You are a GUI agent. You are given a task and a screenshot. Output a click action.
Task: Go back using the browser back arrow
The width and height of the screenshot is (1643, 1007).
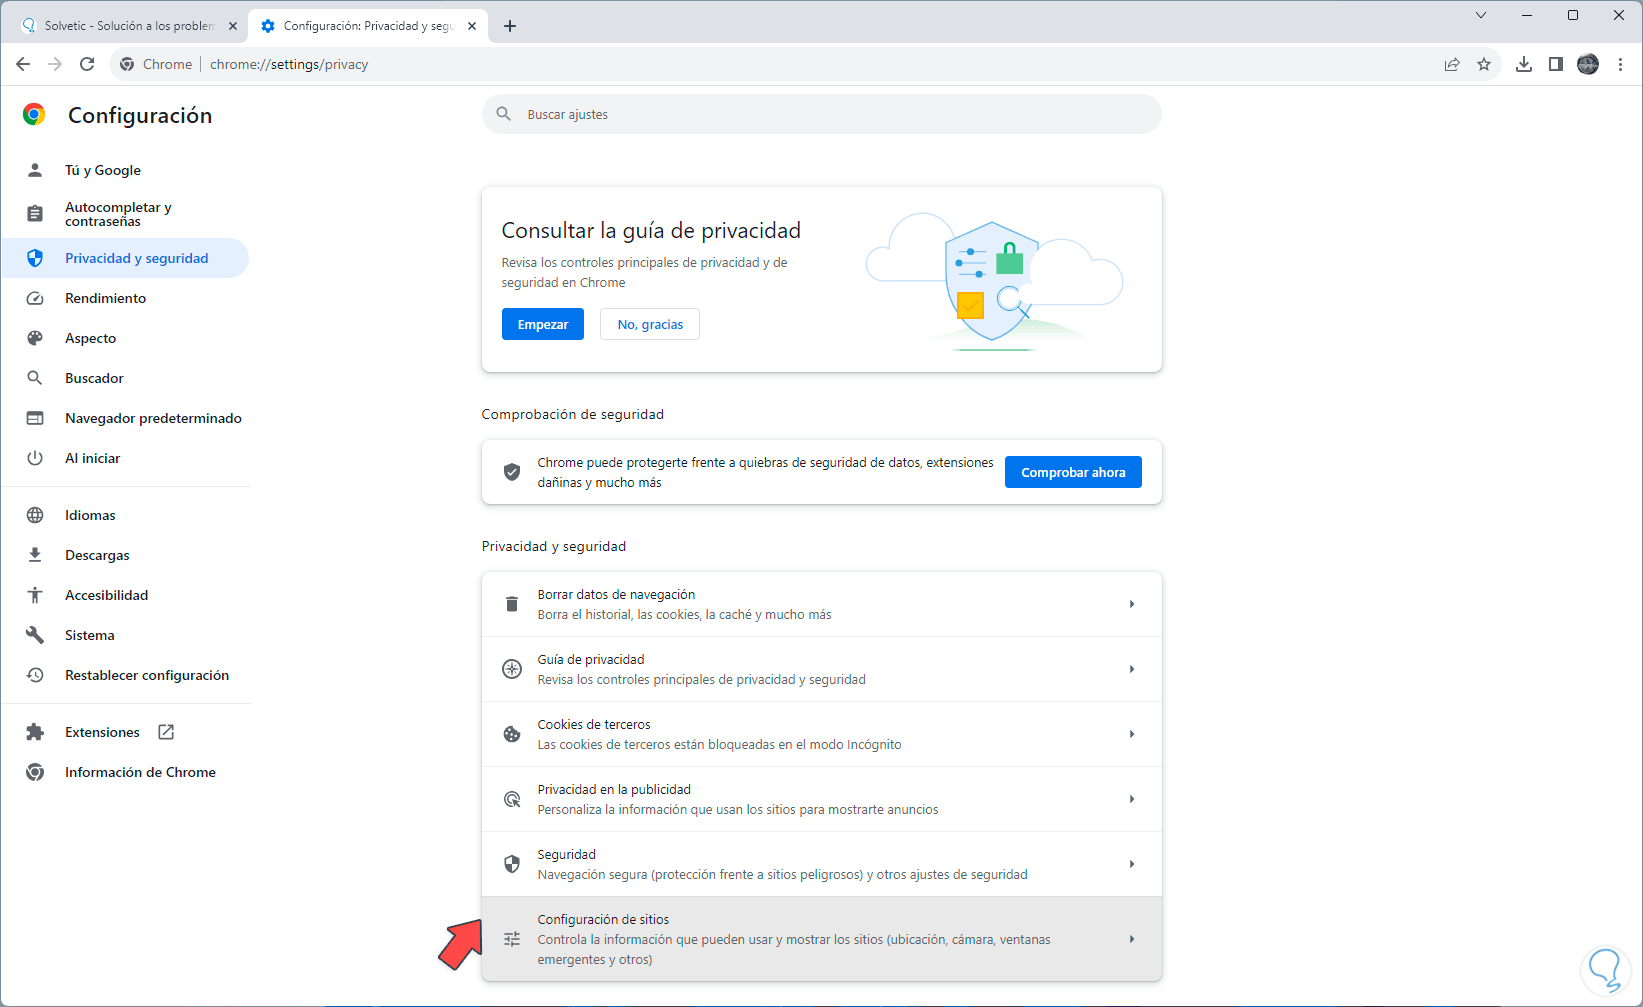tap(23, 64)
